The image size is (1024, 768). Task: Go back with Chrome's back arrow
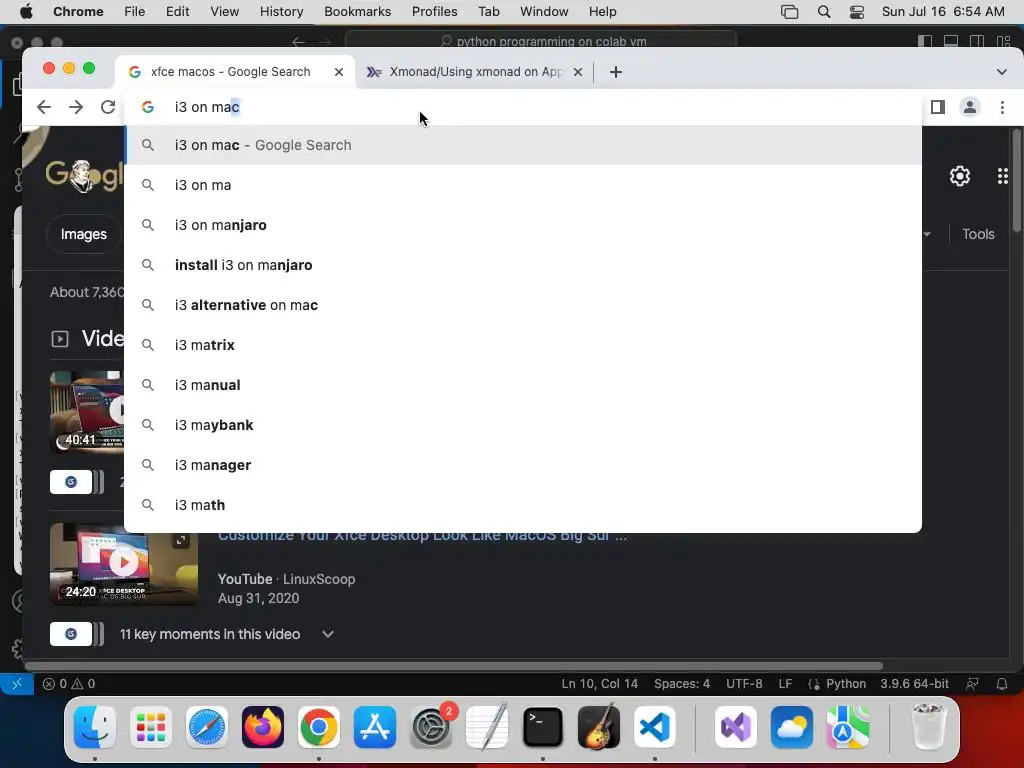(44, 107)
